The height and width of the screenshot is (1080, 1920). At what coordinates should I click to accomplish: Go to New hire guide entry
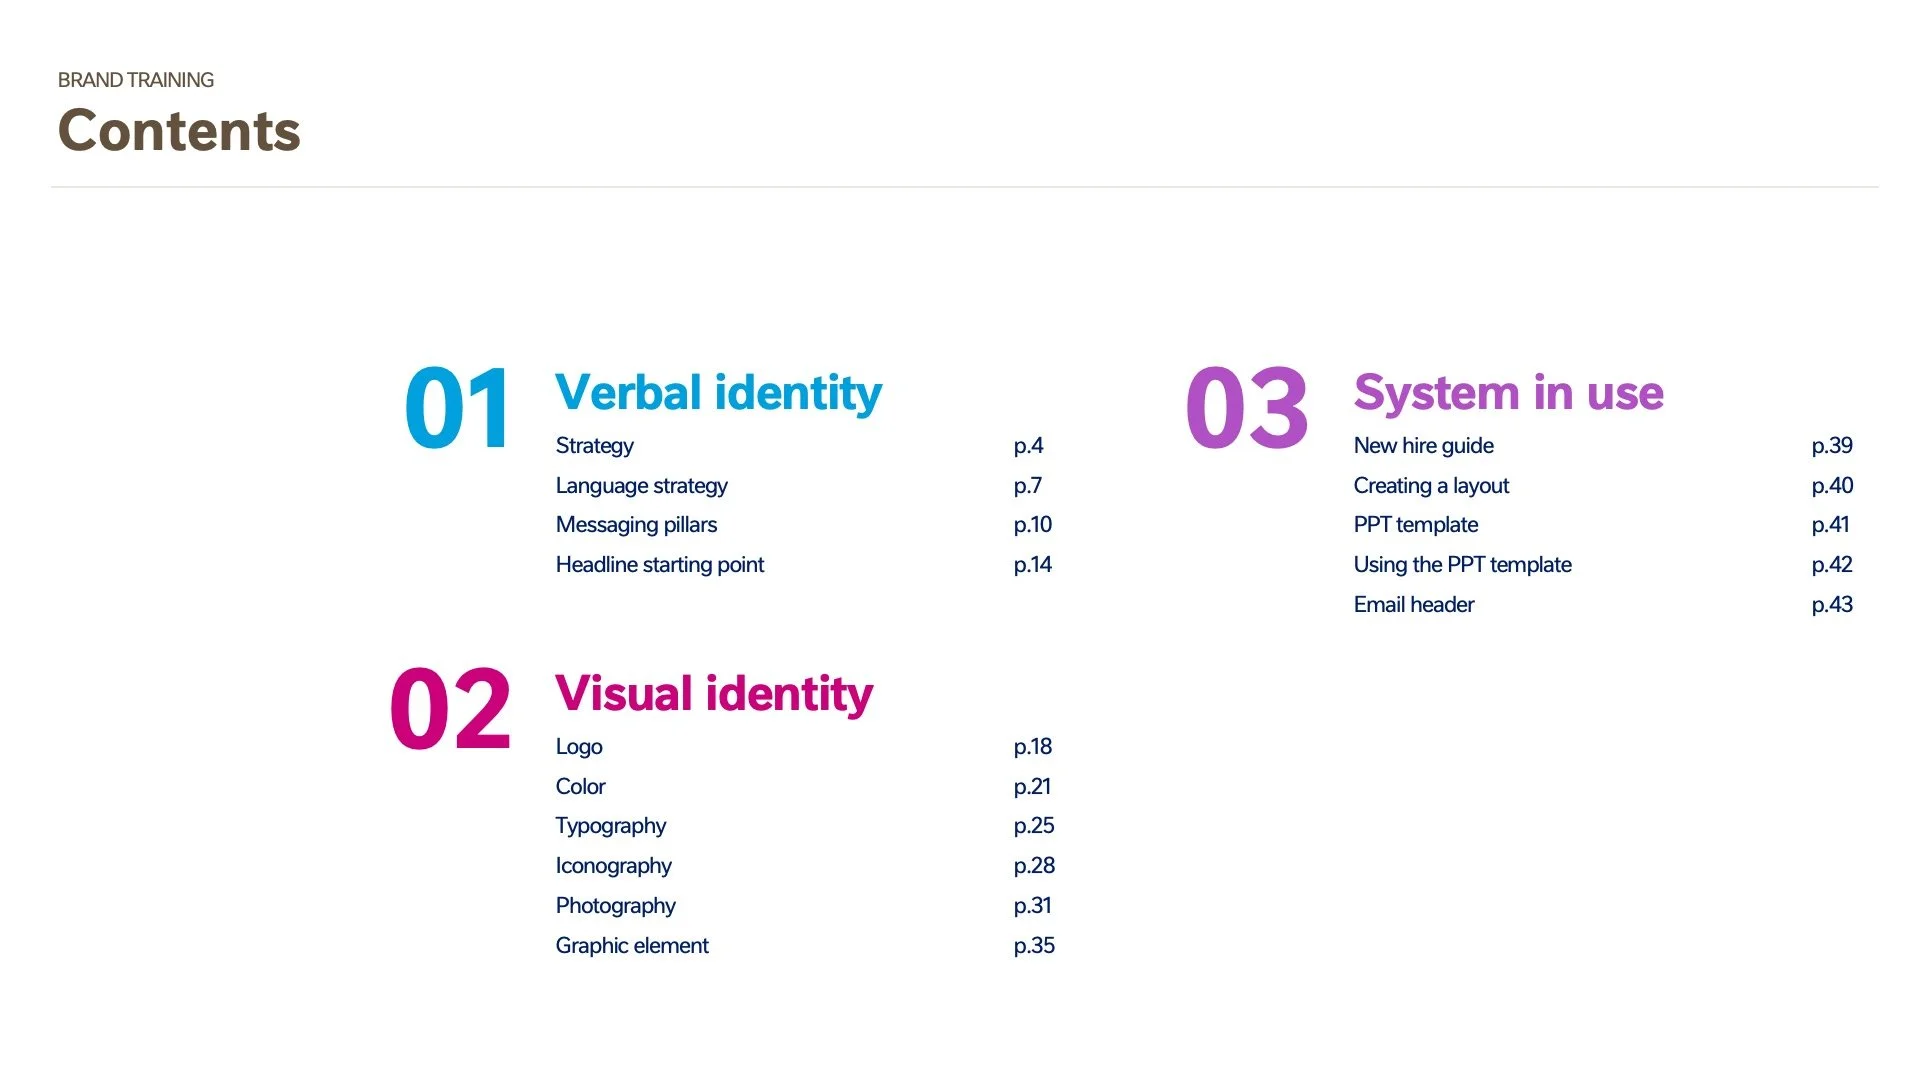pos(1423,446)
